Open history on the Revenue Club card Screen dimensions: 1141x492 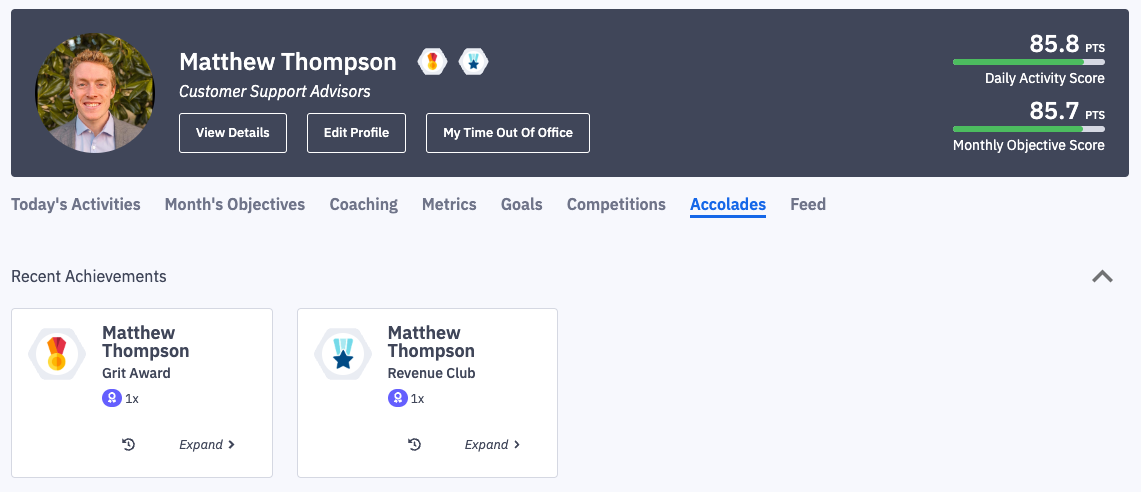(x=414, y=444)
